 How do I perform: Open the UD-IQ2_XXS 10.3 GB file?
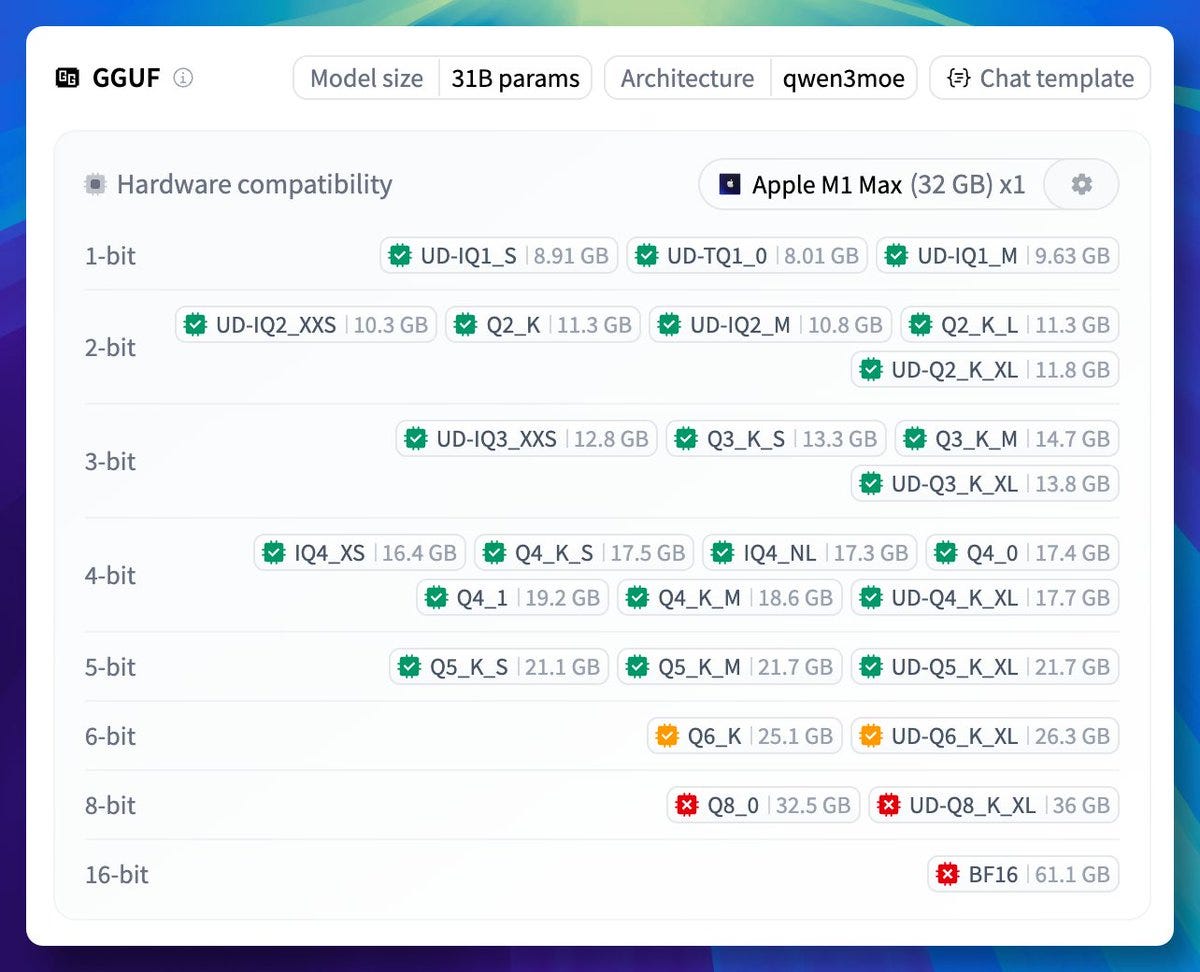(306, 324)
